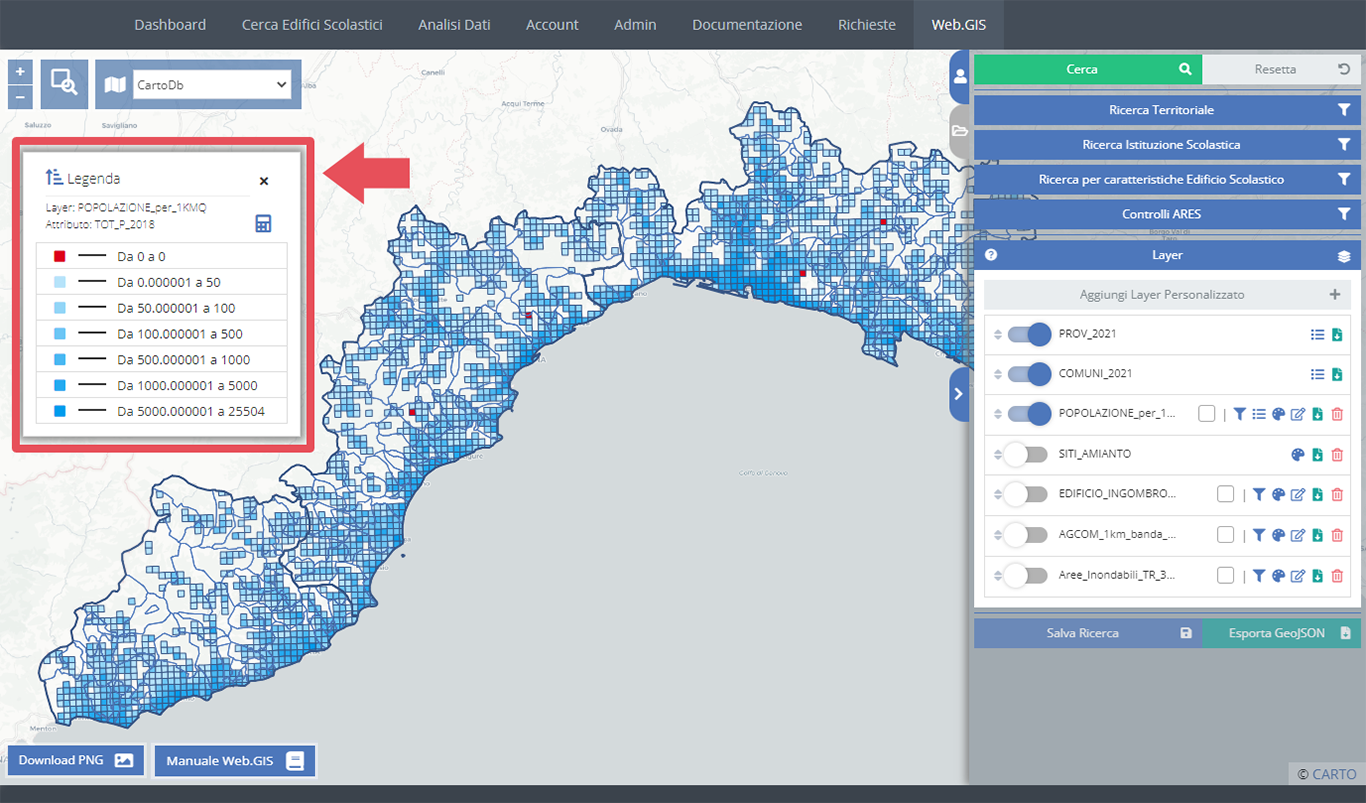Expand the Ricerca Territoriale filter section

tap(1161, 110)
